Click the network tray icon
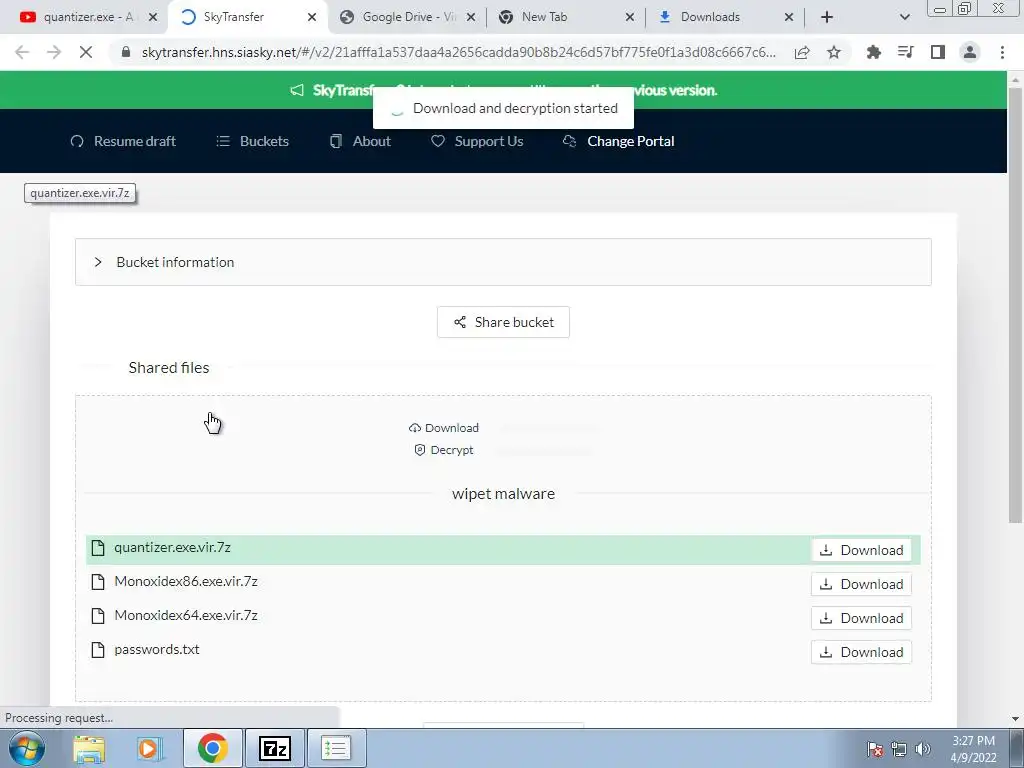Screen dimensions: 1024x768 coord(899,749)
